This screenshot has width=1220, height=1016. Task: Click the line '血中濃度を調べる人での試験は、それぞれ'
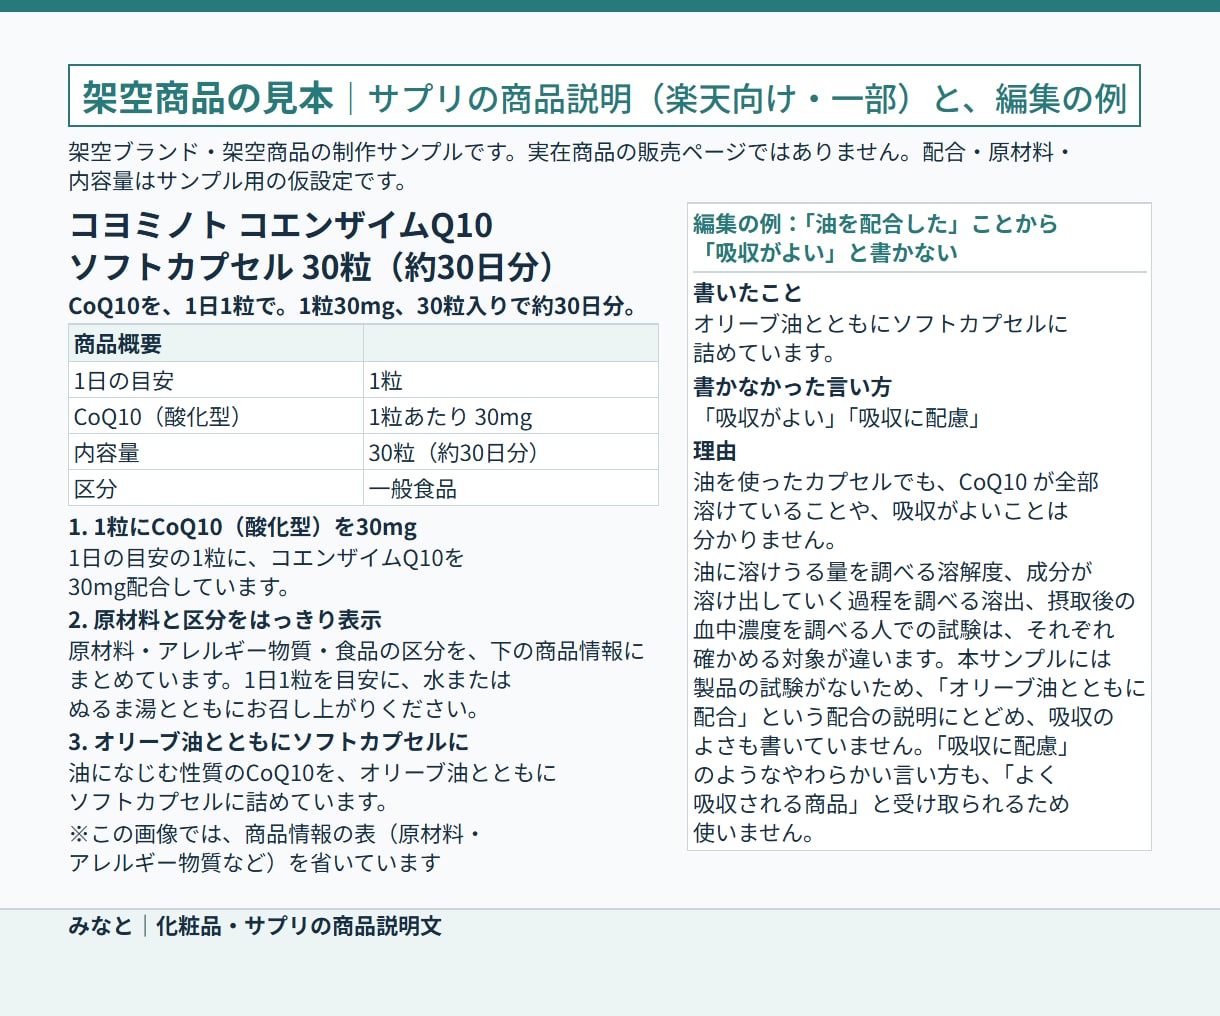click(x=904, y=630)
